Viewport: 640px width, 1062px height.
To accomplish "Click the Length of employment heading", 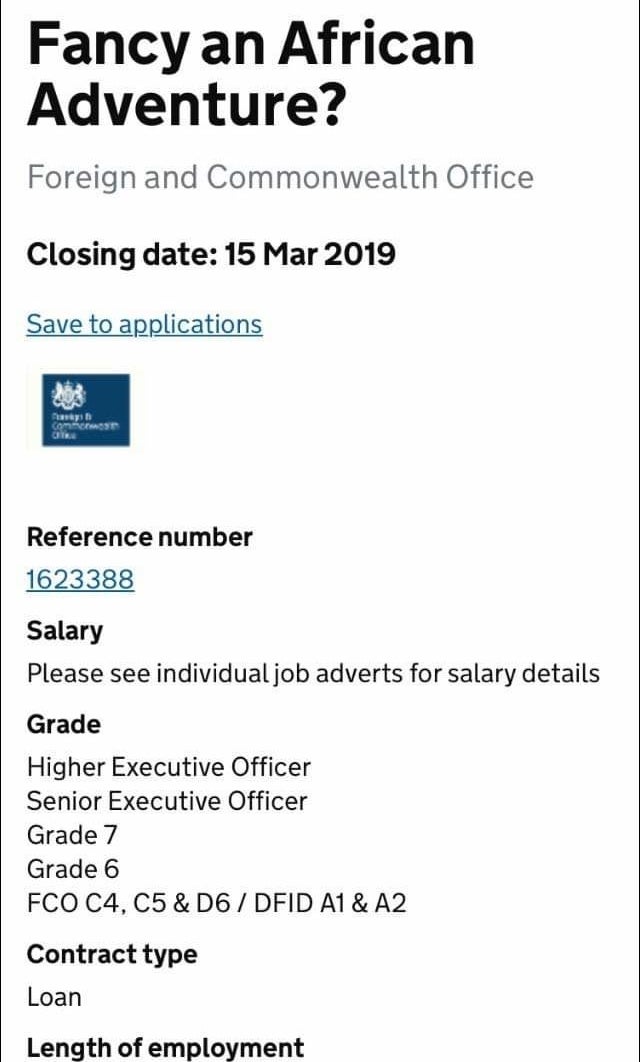I will (165, 1048).
